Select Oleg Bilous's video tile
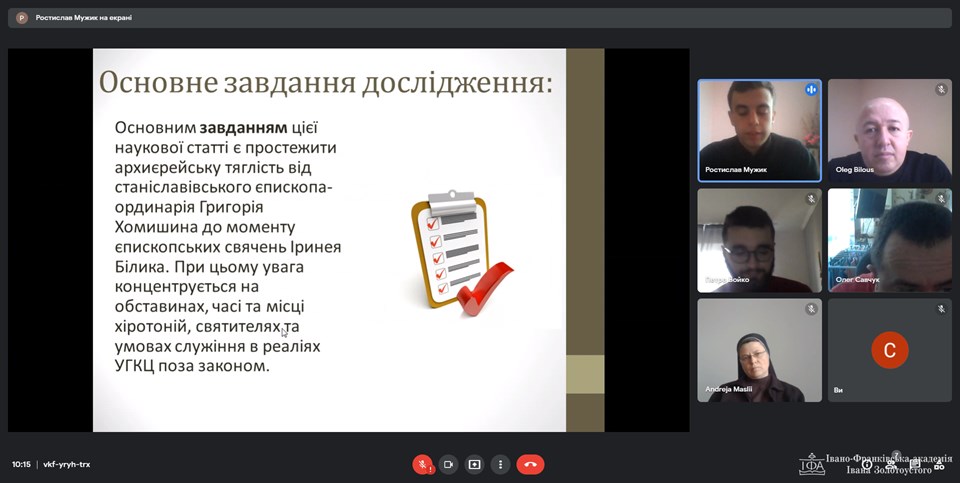Screen dimensions: 960x483 coord(889,130)
